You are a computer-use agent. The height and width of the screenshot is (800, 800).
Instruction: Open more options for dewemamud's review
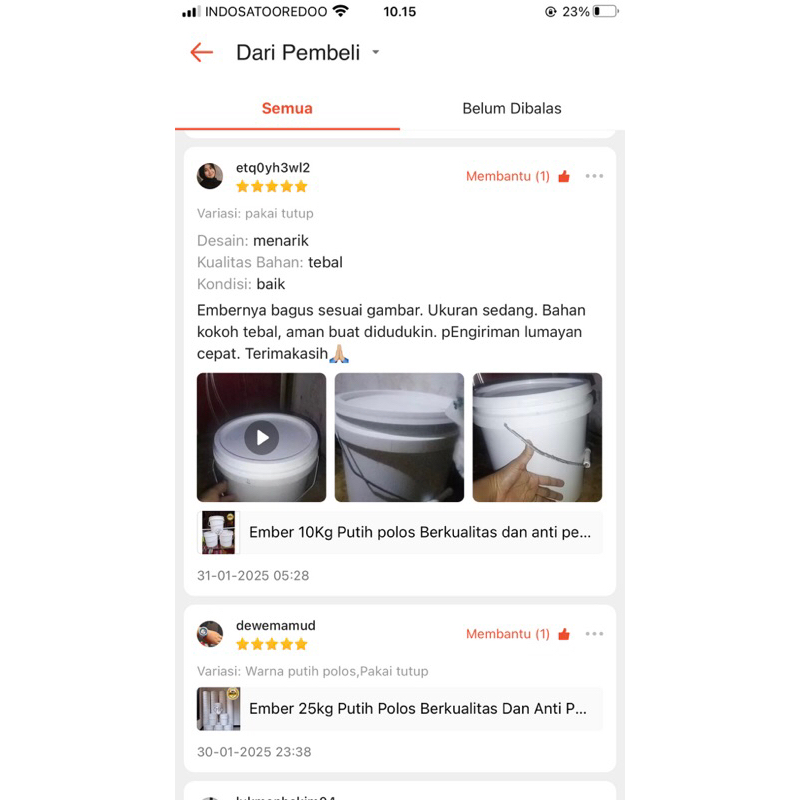[594, 634]
